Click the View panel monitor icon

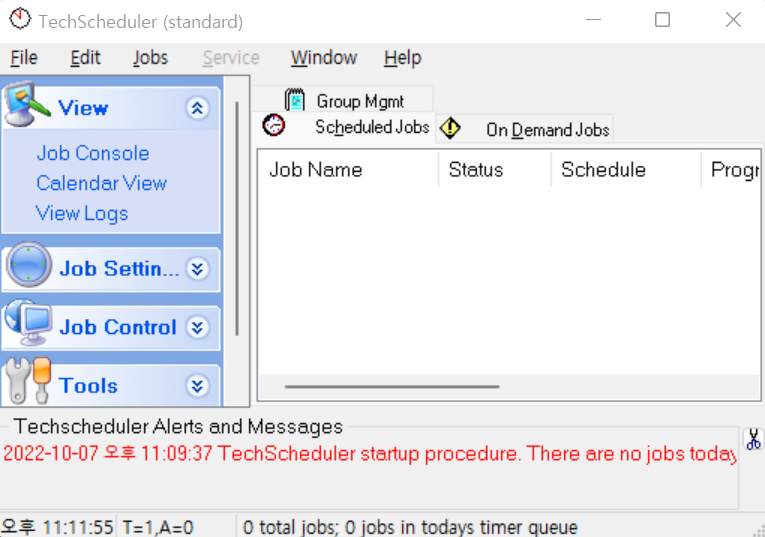[x=27, y=104]
